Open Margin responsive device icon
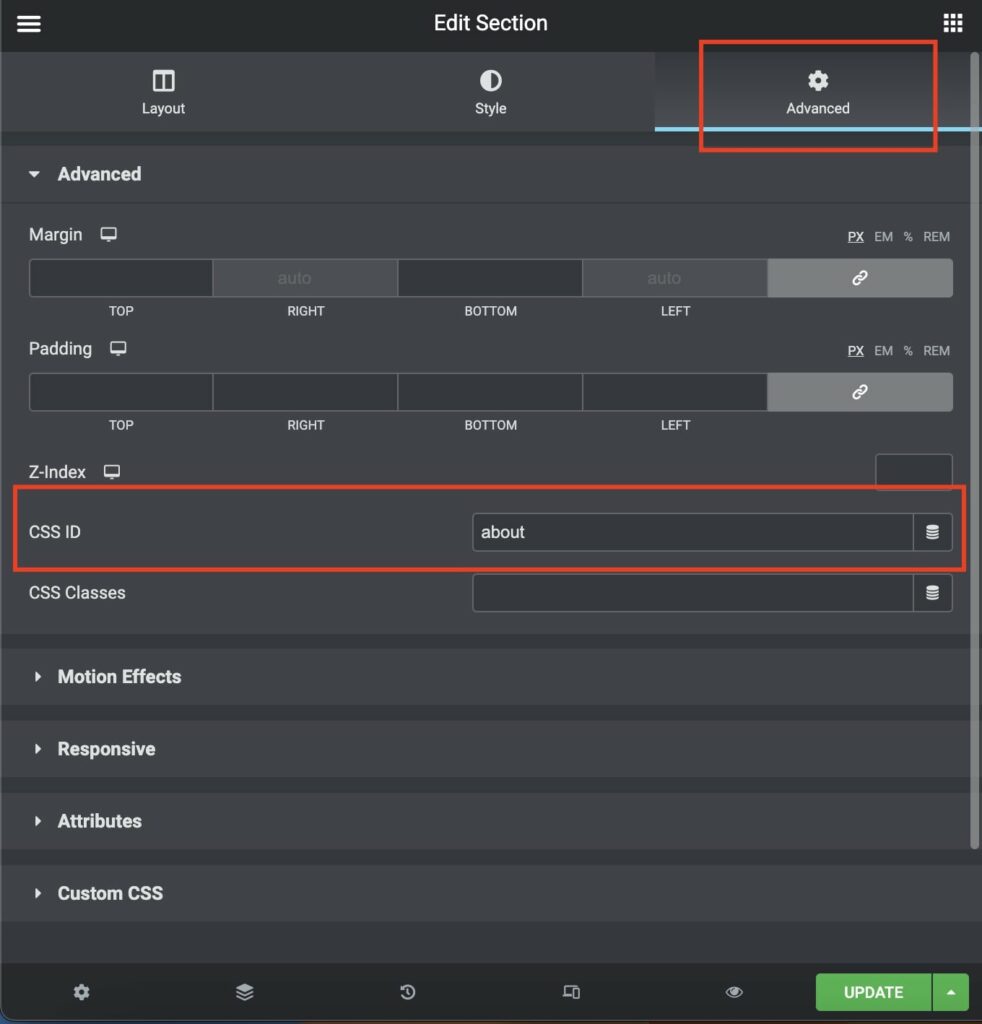This screenshot has width=982, height=1024. 108,234
